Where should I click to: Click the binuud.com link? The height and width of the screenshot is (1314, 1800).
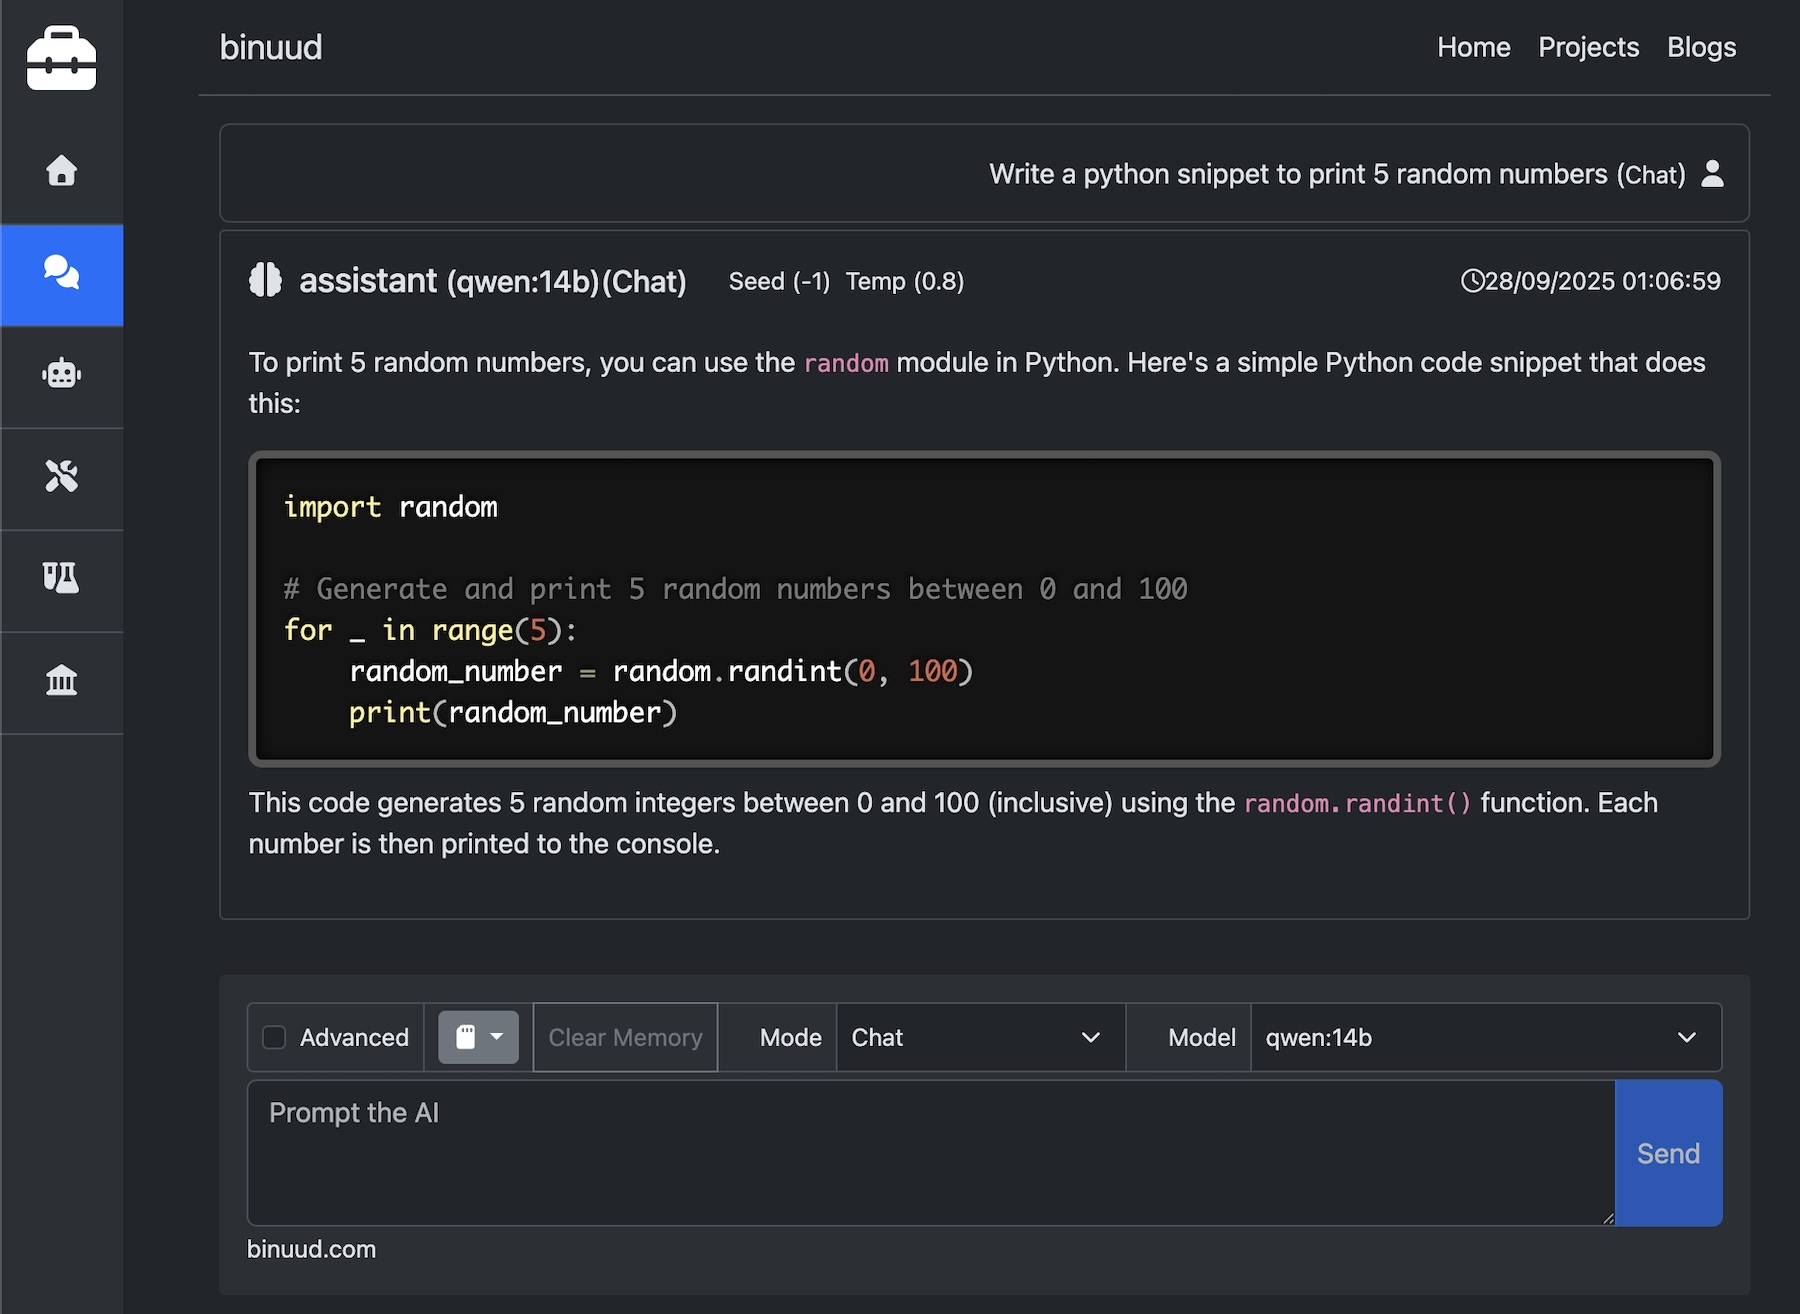coord(311,1249)
